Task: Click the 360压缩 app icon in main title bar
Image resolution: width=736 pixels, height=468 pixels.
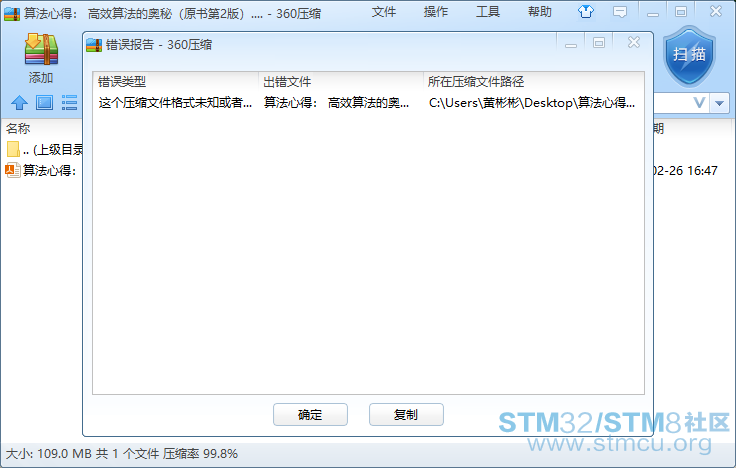Action: [x=12, y=13]
